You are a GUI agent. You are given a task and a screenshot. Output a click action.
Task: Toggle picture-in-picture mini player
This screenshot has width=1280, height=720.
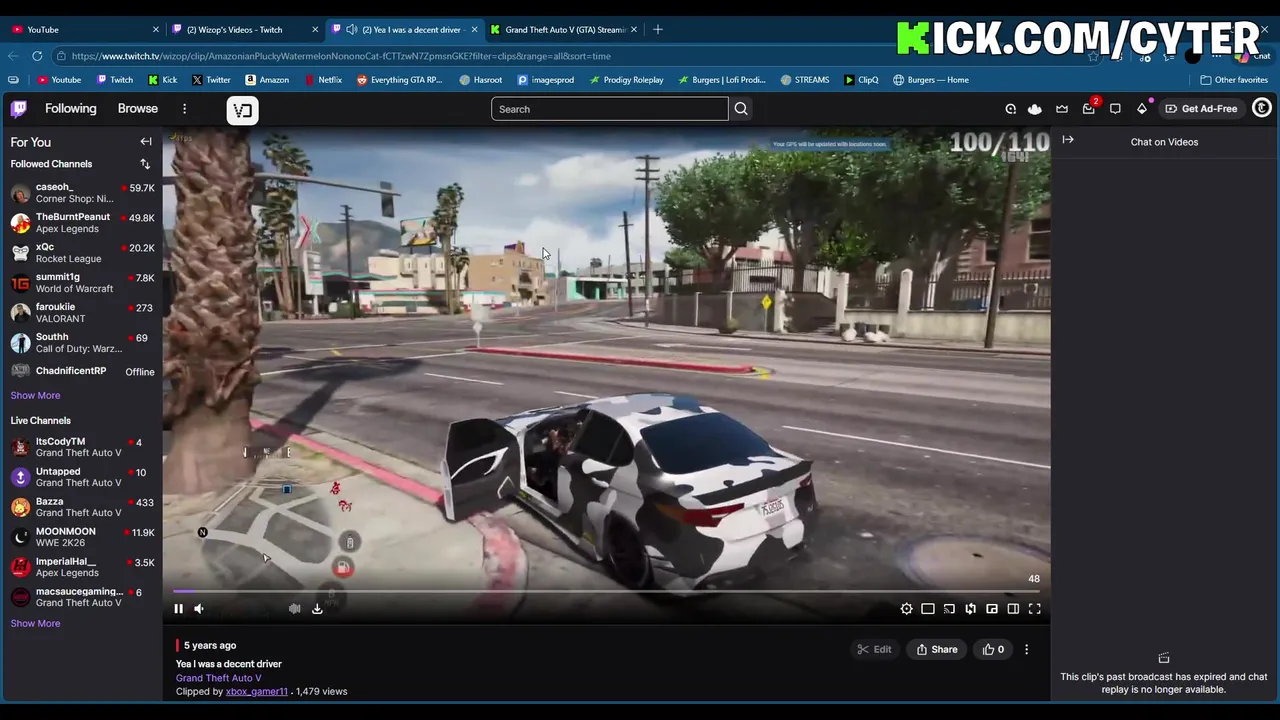pyautogui.click(x=992, y=608)
